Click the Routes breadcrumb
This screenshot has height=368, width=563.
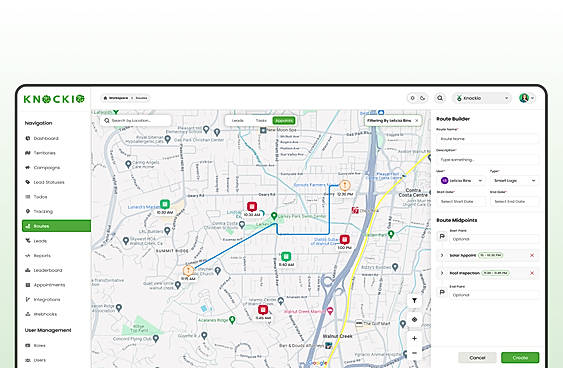141,98
